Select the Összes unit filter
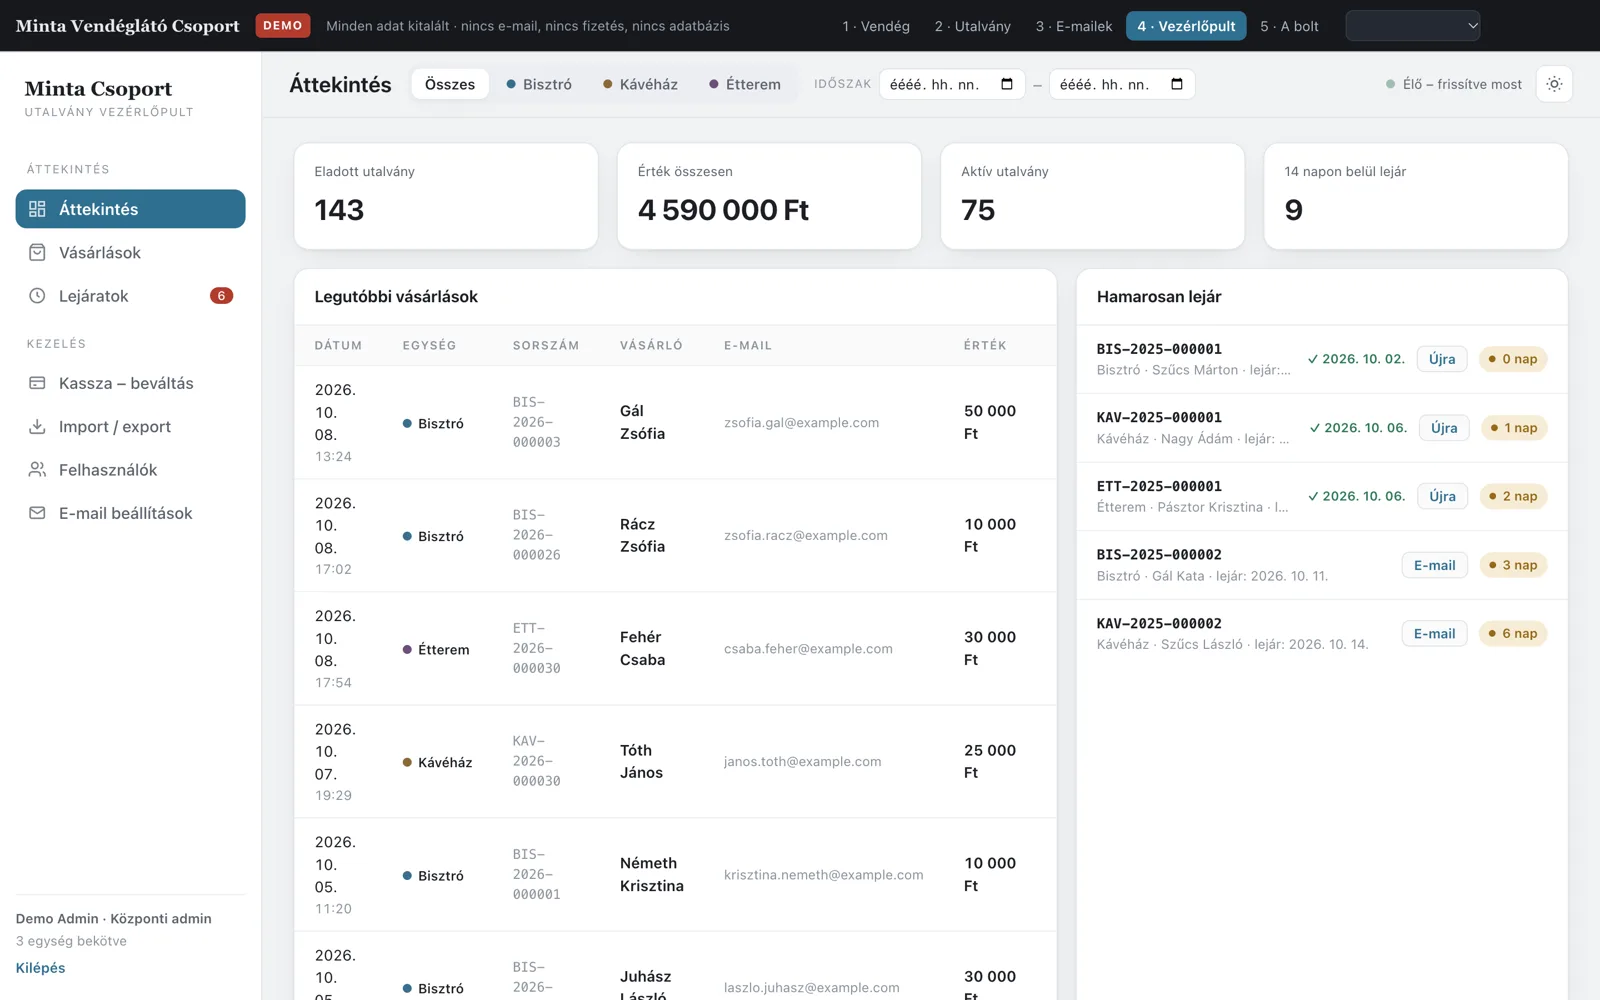 click(x=450, y=84)
